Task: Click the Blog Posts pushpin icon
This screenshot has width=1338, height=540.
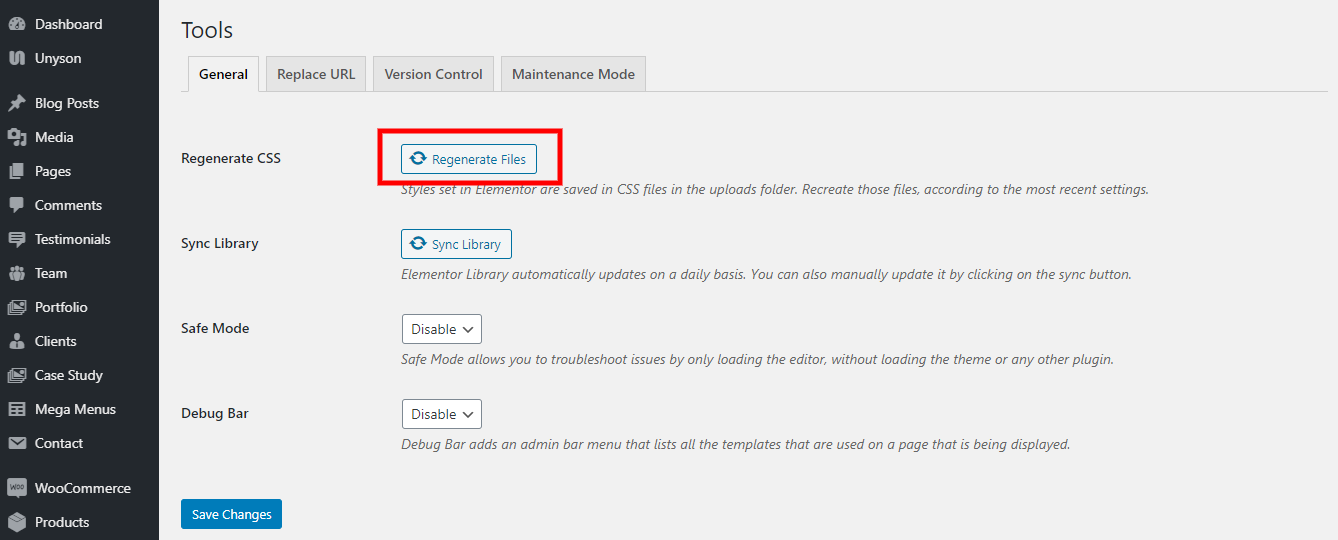Action: pos(17,103)
